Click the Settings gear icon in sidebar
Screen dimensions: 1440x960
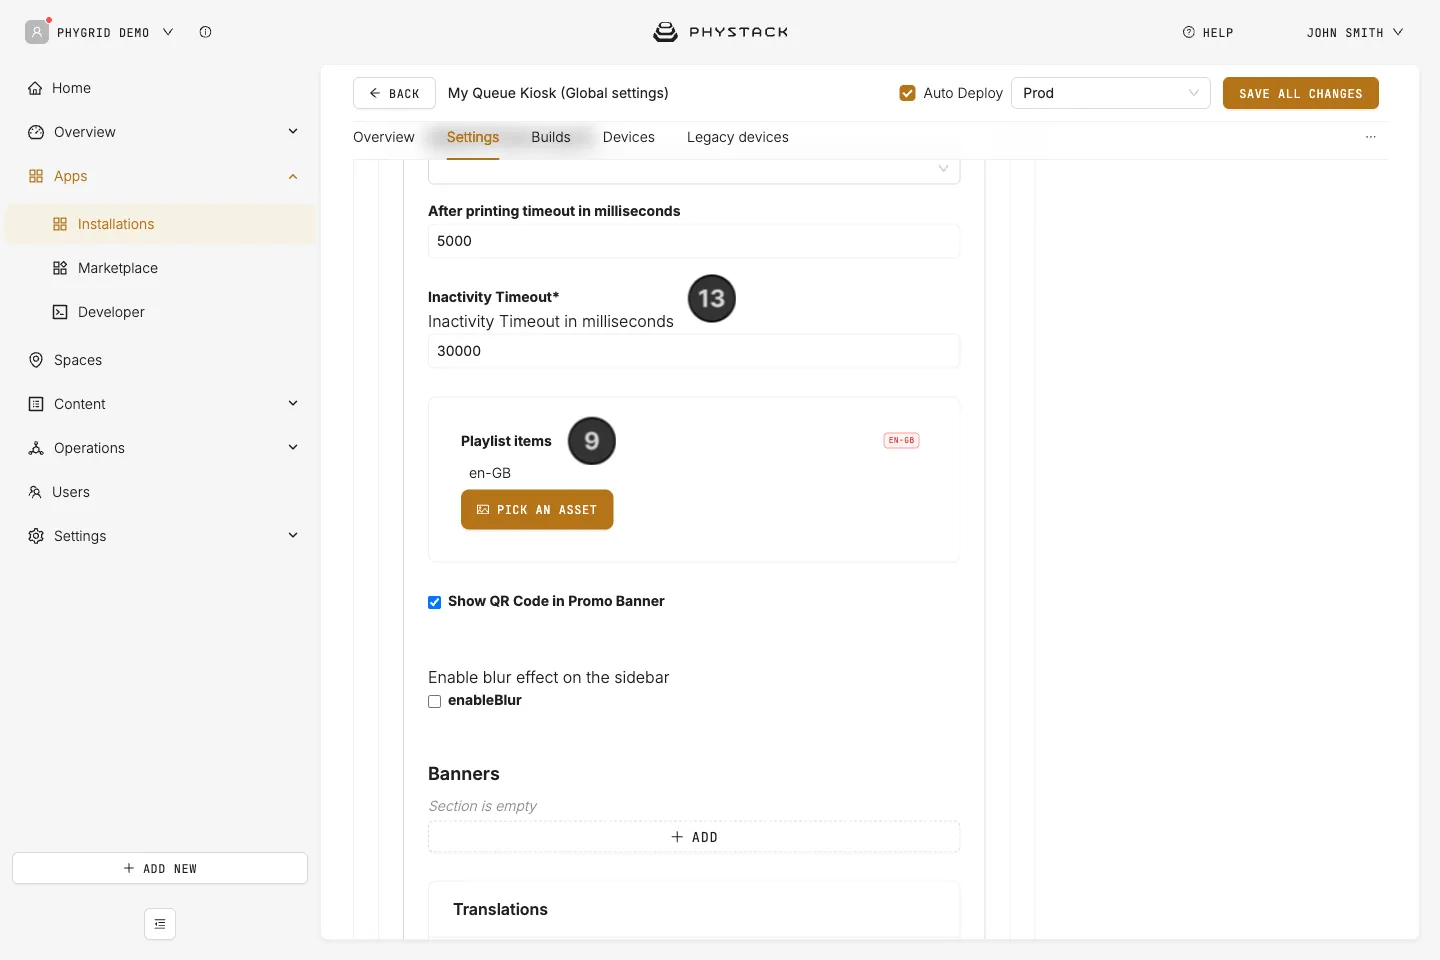tap(36, 536)
